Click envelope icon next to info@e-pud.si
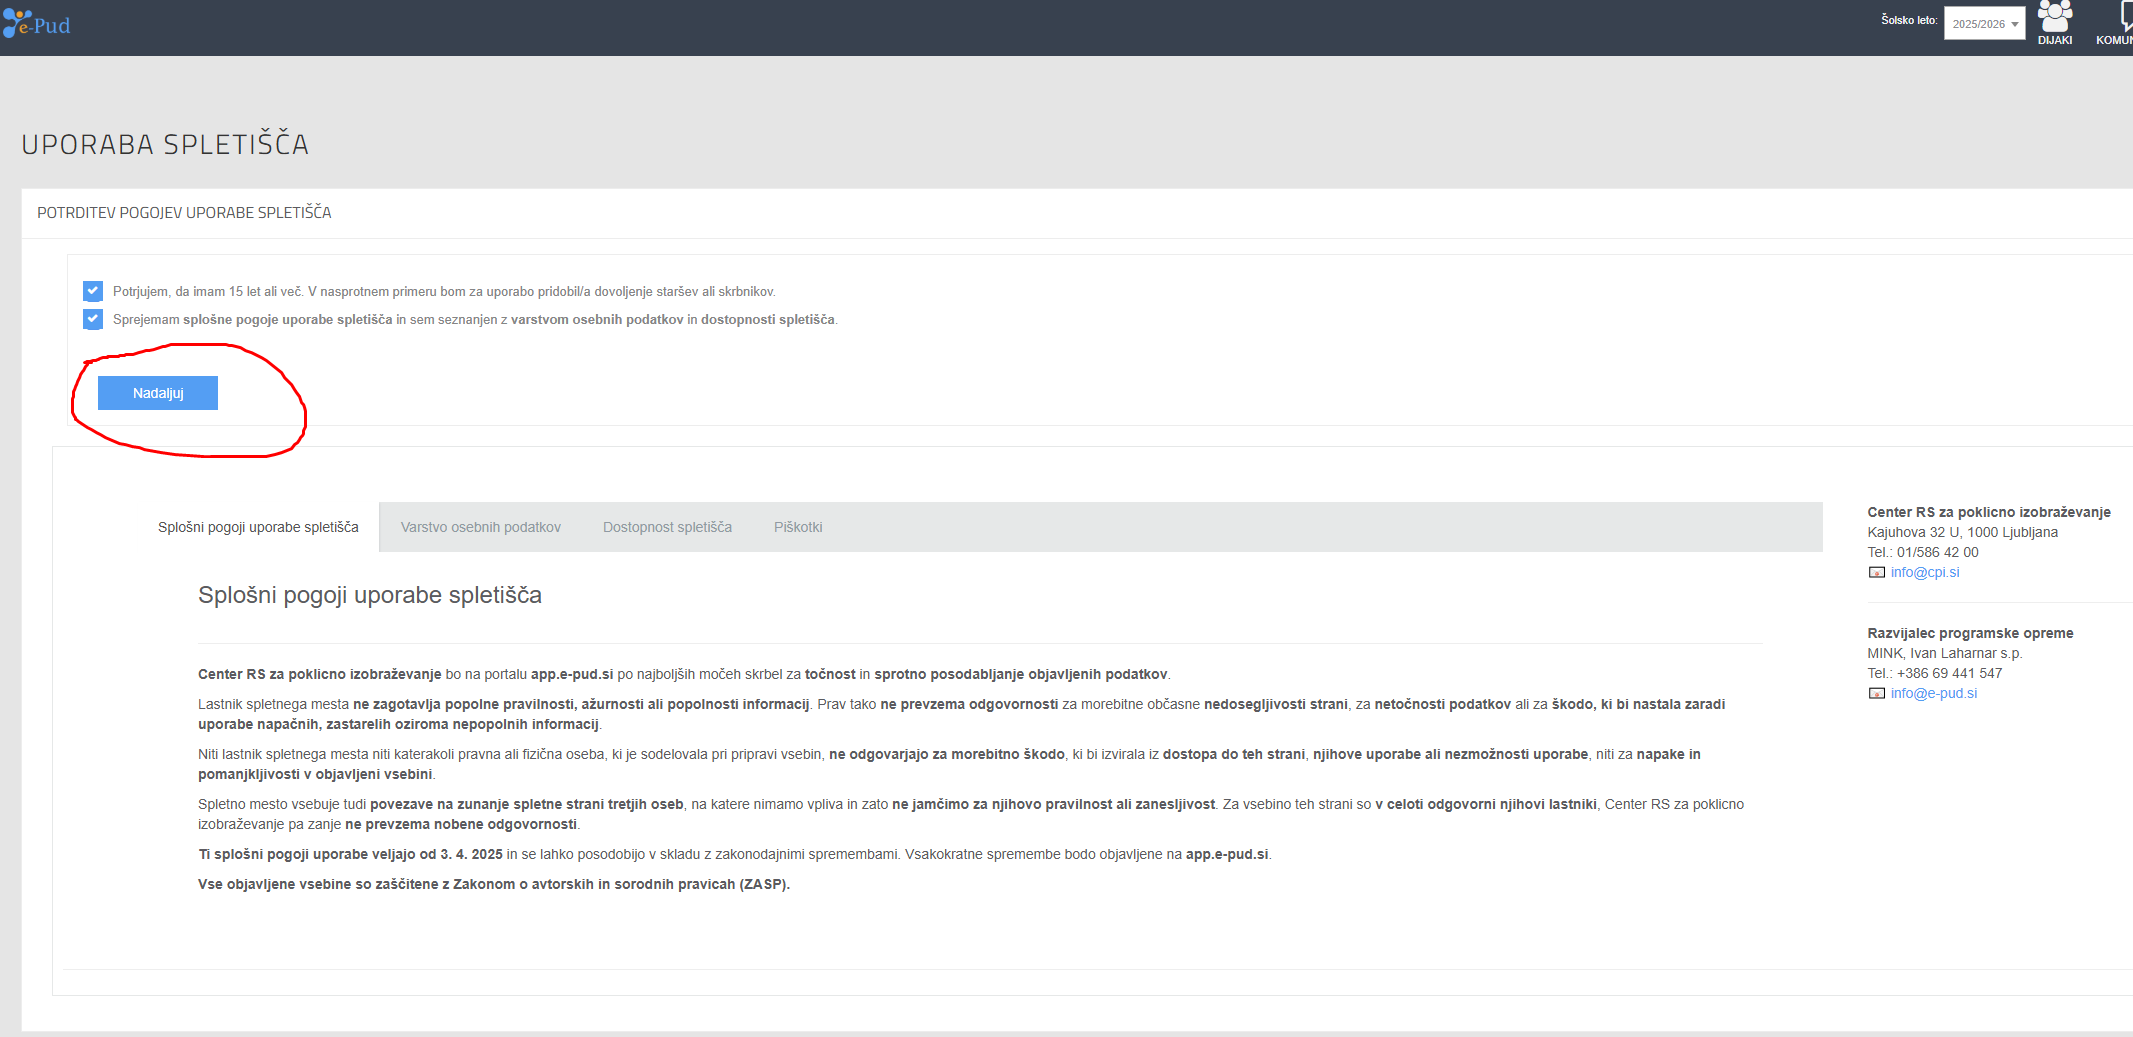 click(x=1877, y=694)
